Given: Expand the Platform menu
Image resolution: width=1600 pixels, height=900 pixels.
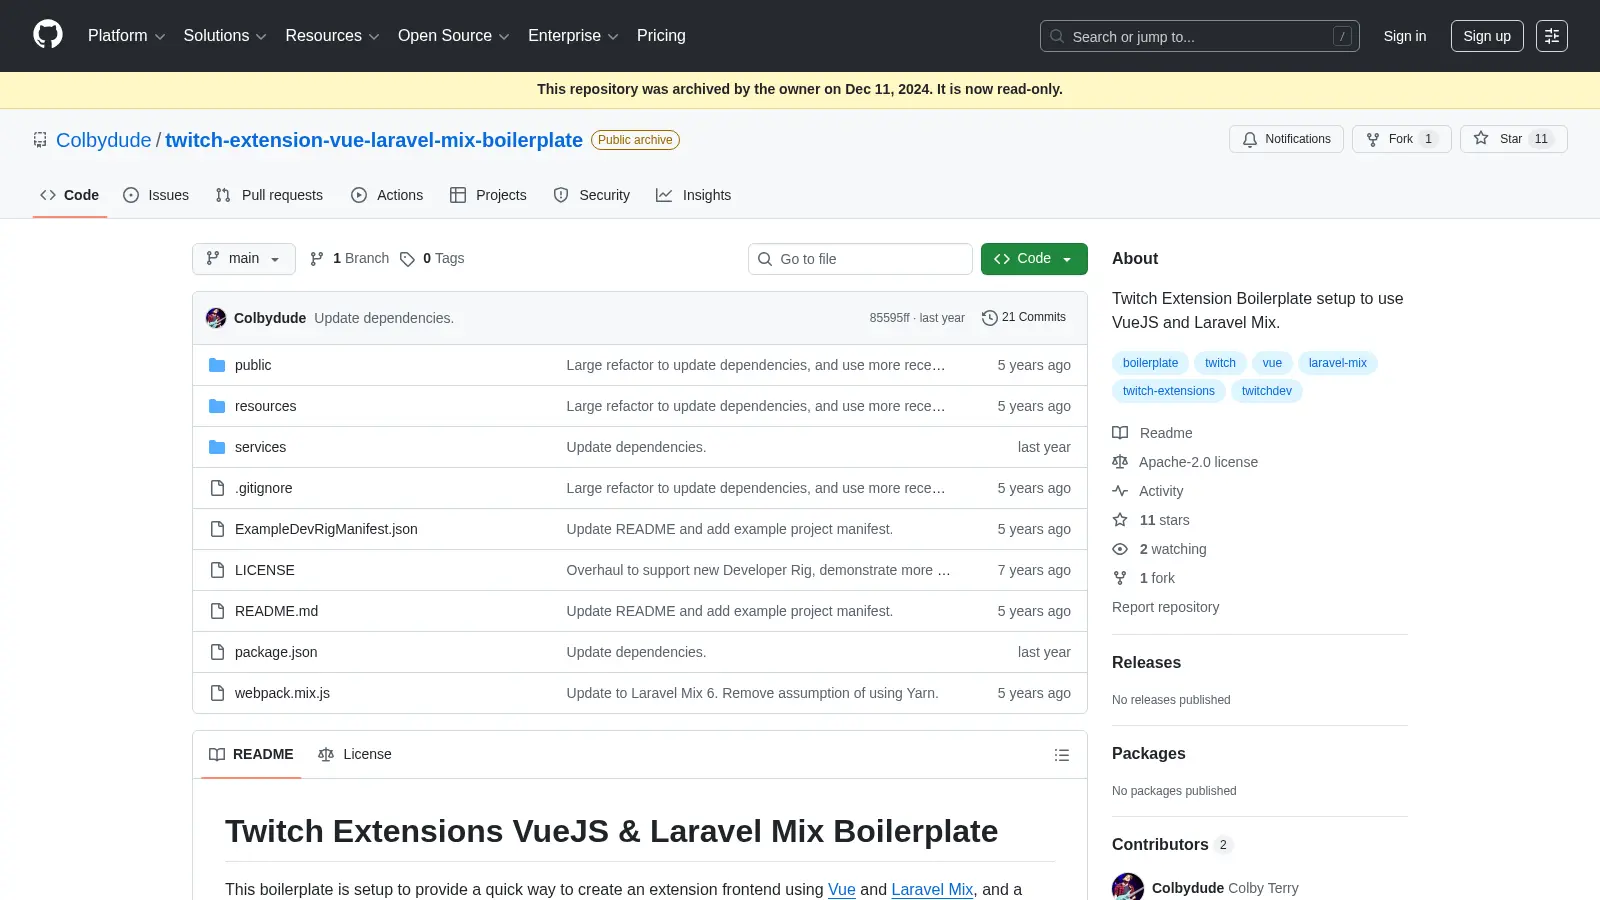Looking at the screenshot, I should (126, 36).
